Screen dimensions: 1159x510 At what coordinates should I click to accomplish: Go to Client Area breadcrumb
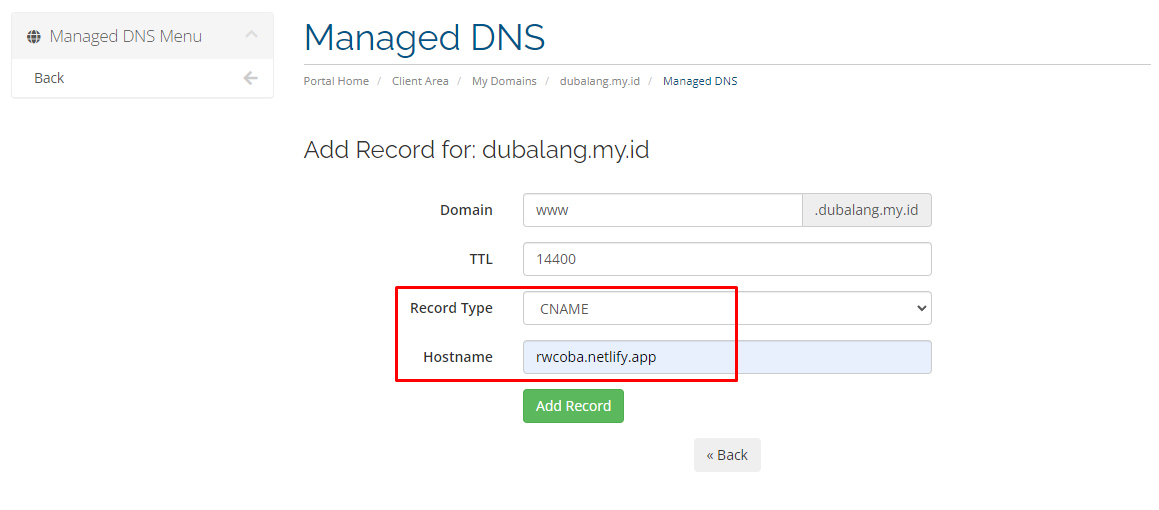point(421,81)
